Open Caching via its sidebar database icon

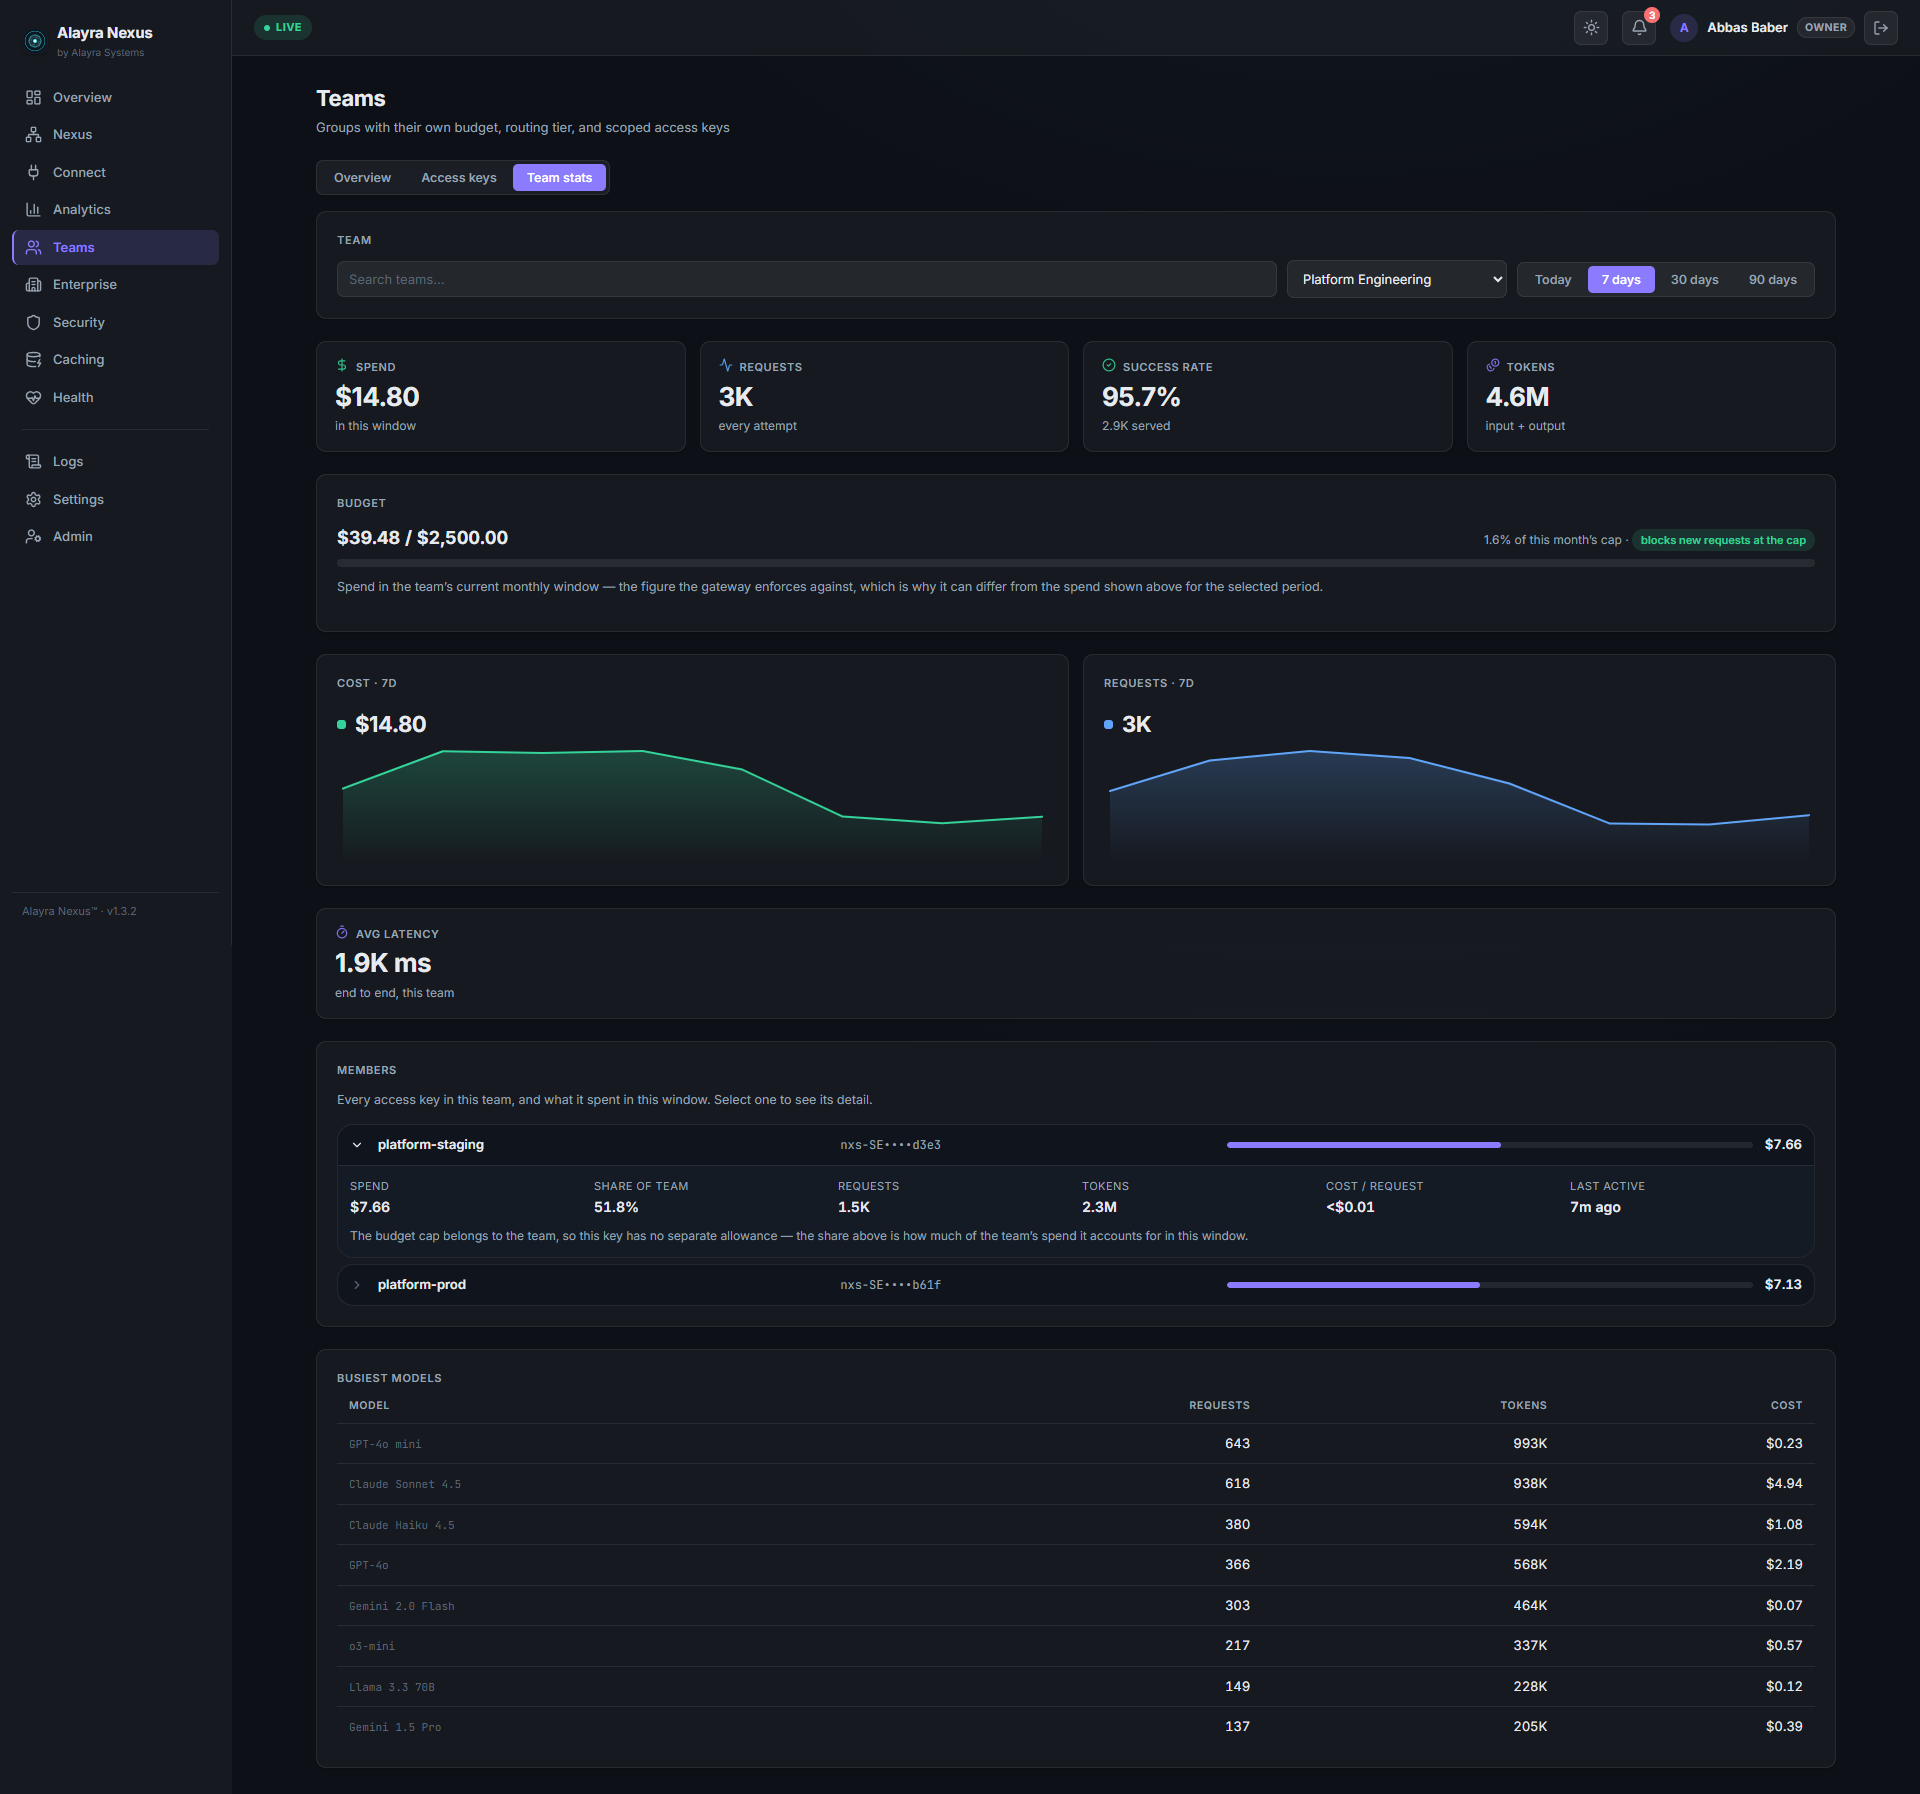pos(33,360)
